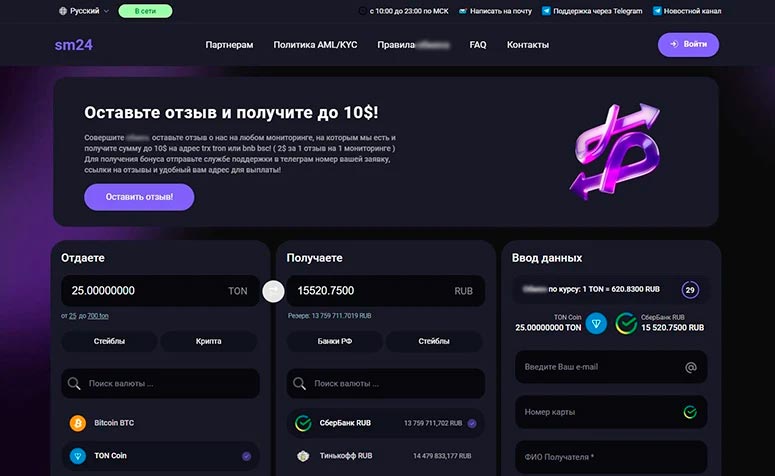Click the TON Coin diamond icon in list
Image resolution: width=775 pixels, height=476 pixels.
[x=78, y=456]
